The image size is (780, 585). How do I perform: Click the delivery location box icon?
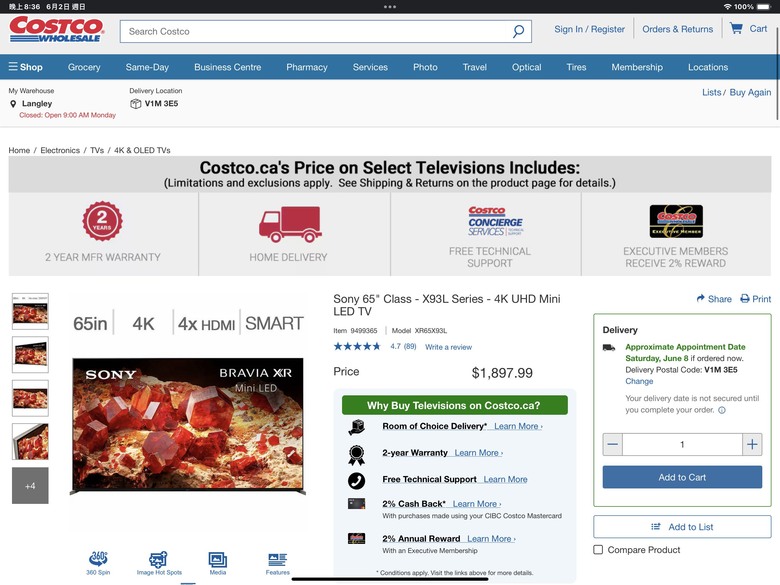[x=135, y=103]
